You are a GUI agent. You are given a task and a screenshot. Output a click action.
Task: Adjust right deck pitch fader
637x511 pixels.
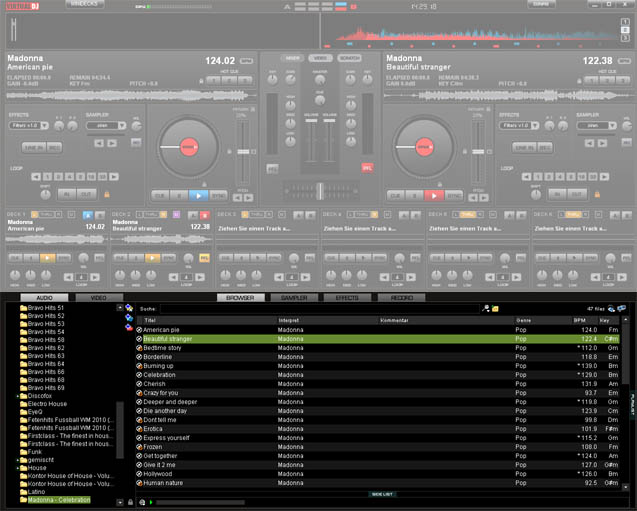pyautogui.click(x=478, y=152)
